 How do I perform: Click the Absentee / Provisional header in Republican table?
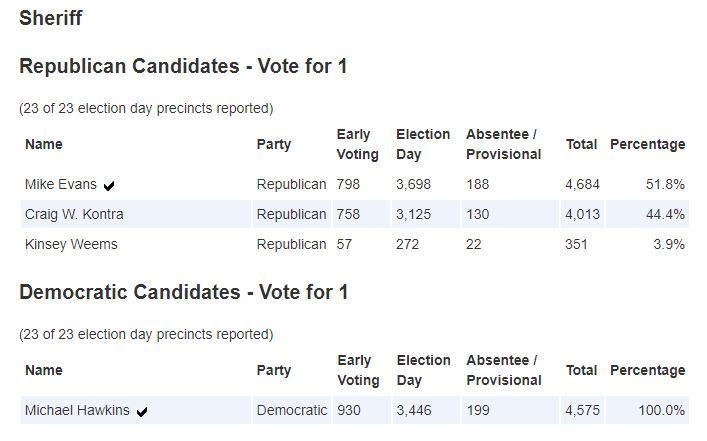pos(504,144)
